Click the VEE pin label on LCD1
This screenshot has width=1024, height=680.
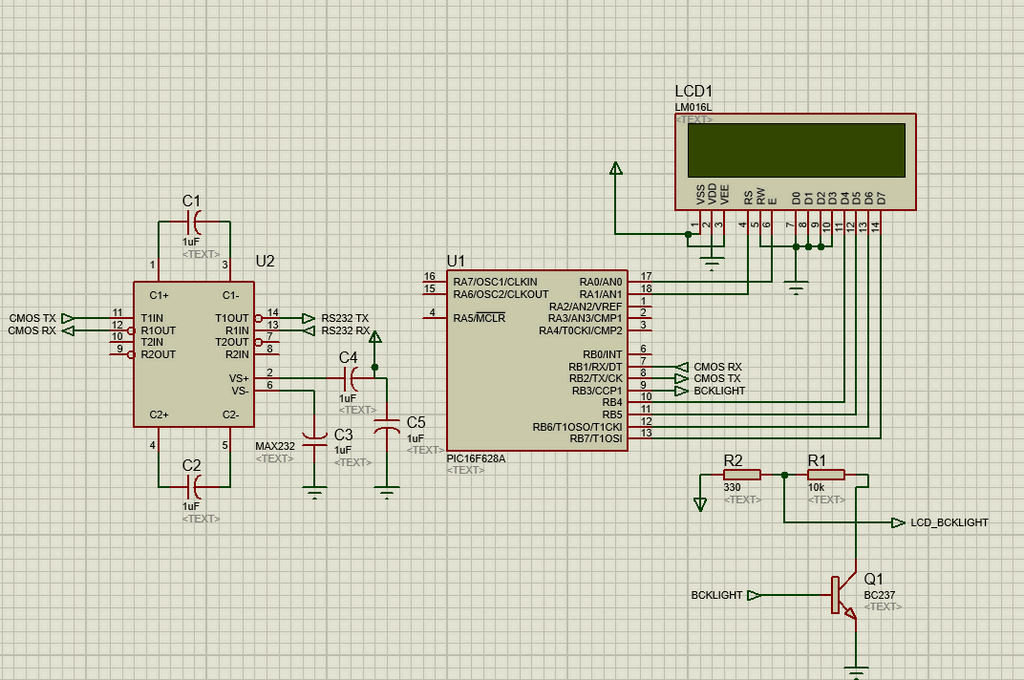pyautogui.click(x=724, y=195)
